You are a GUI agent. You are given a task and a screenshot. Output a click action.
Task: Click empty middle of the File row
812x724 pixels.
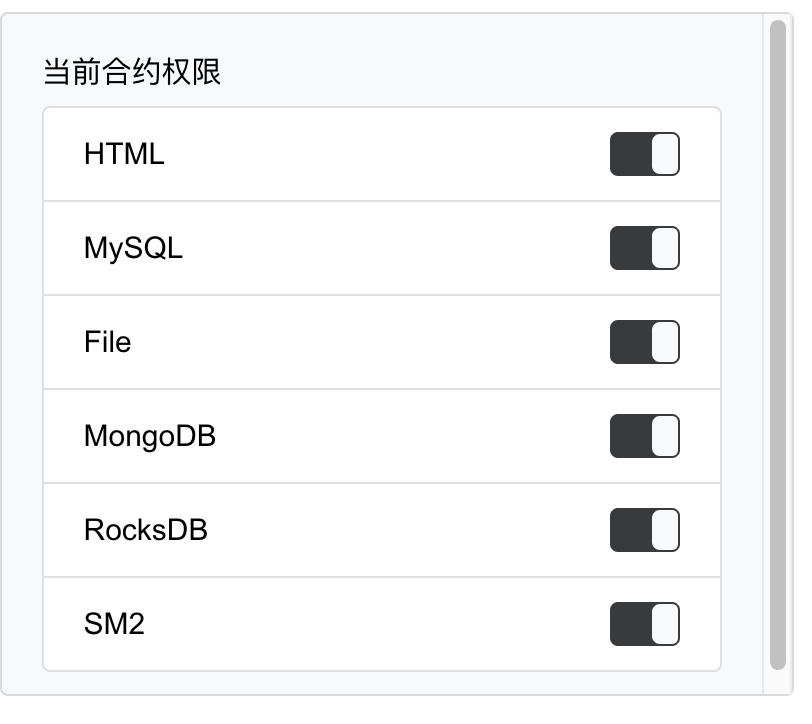click(x=380, y=342)
